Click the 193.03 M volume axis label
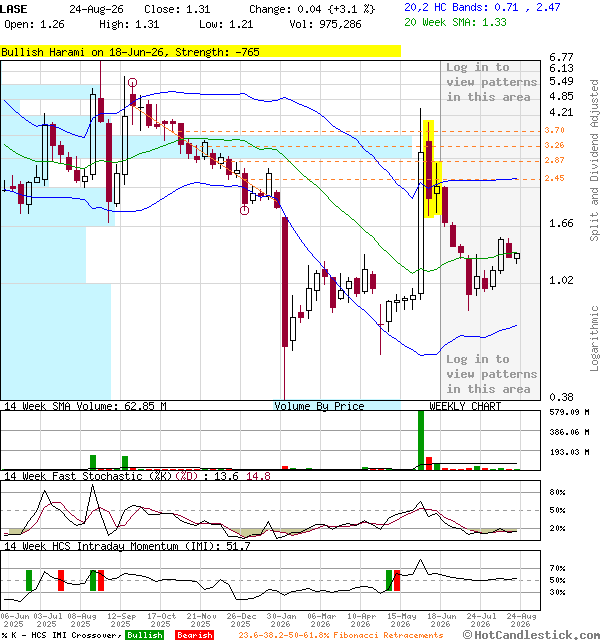This screenshot has height=640, width=600. coord(569,452)
